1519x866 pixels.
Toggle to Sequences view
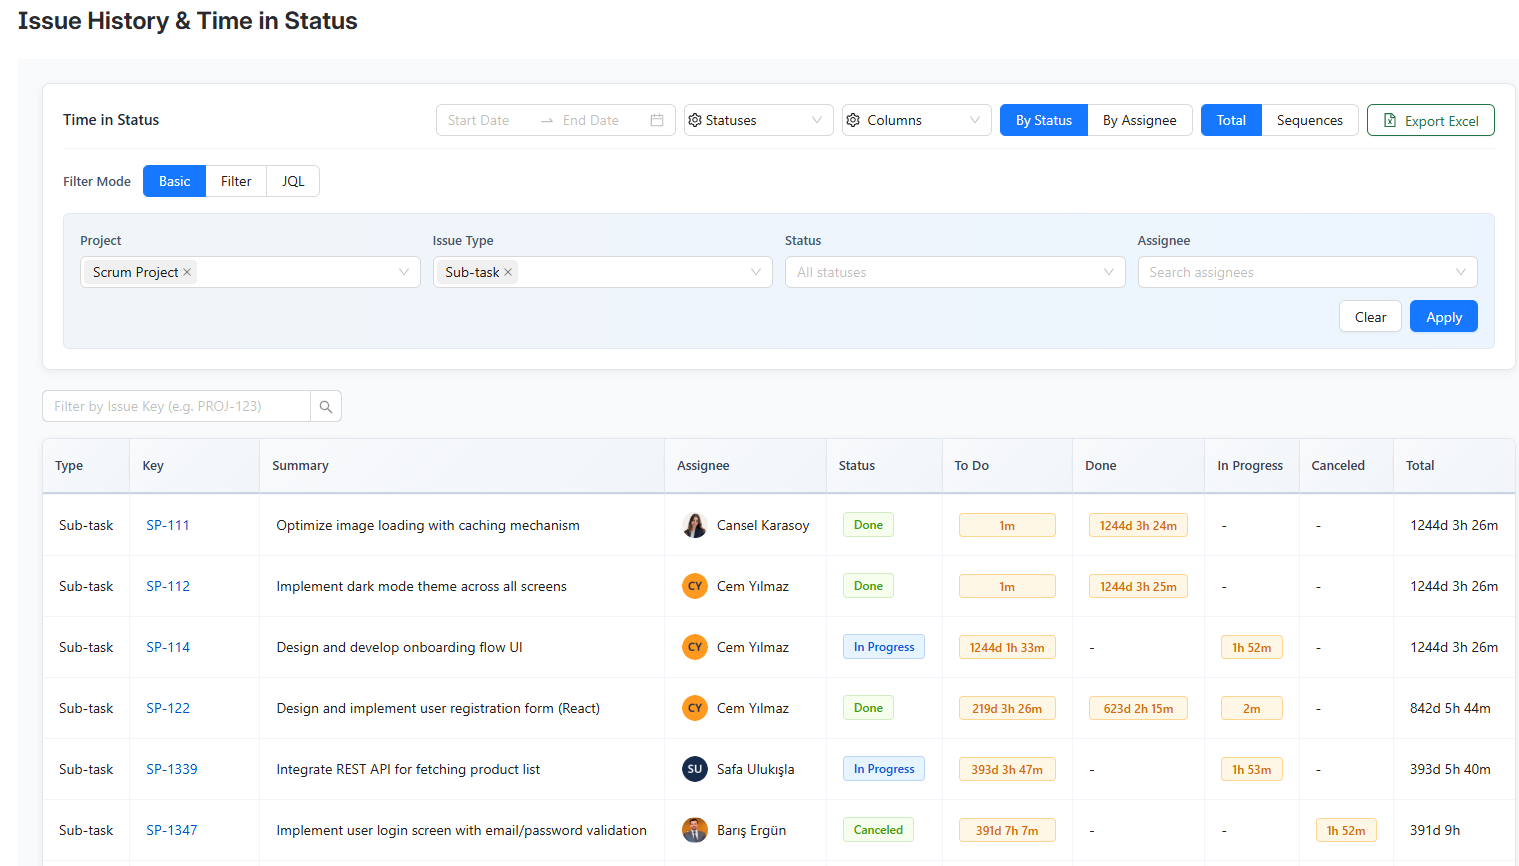click(1309, 120)
